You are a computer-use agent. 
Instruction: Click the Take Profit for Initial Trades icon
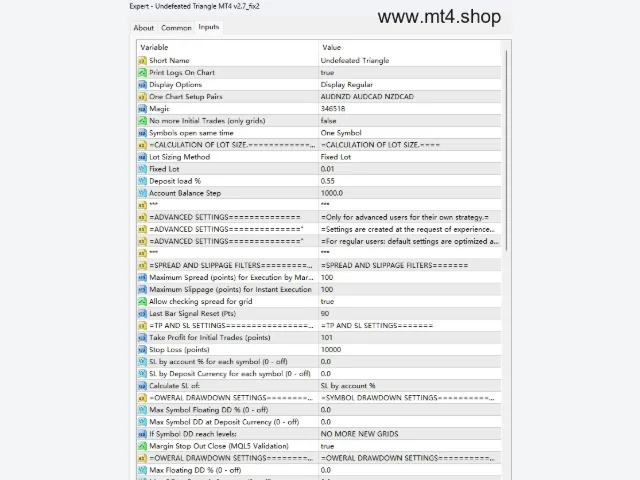click(142, 338)
